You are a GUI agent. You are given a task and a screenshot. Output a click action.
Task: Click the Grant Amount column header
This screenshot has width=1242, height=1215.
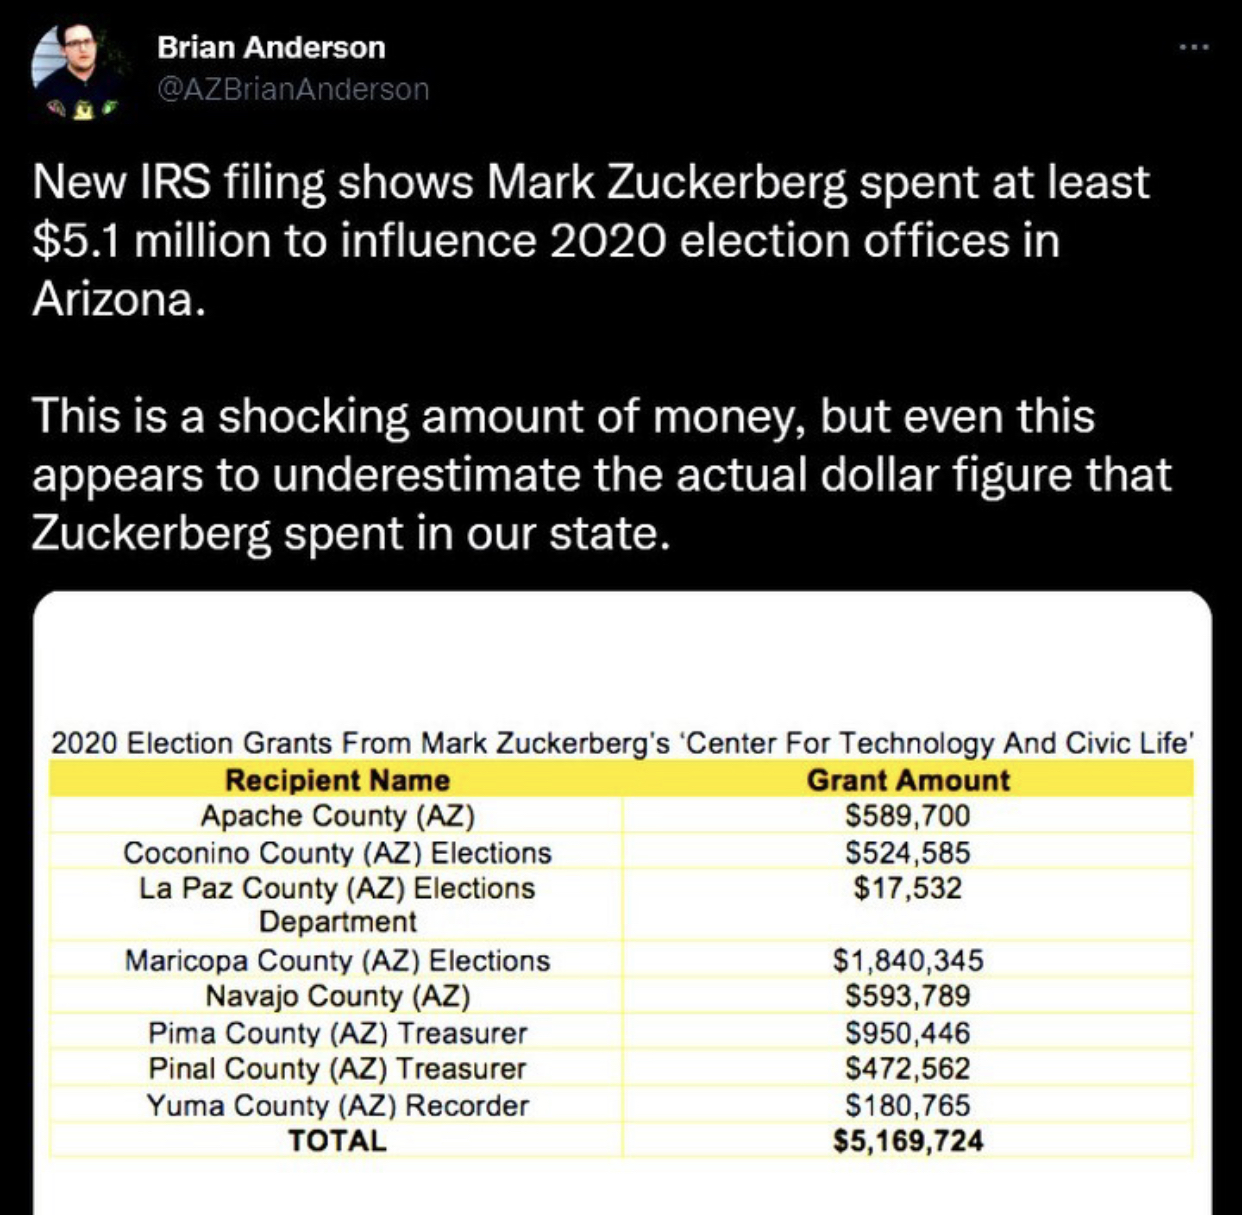point(908,780)
